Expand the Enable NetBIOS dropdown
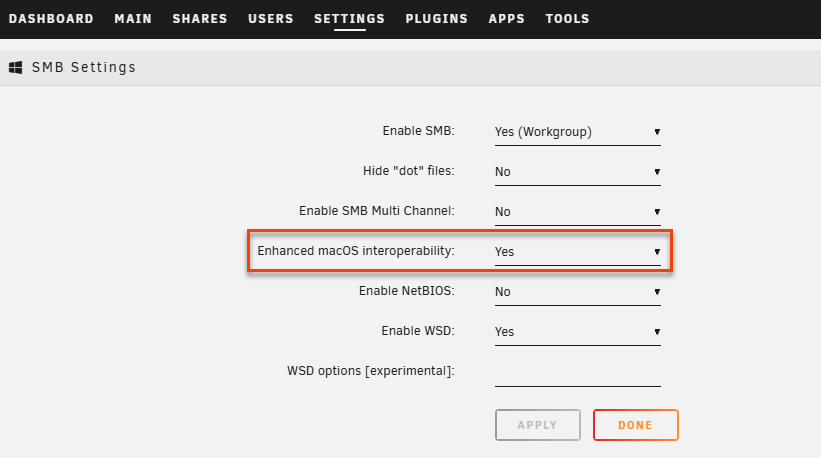 (577, 292)
